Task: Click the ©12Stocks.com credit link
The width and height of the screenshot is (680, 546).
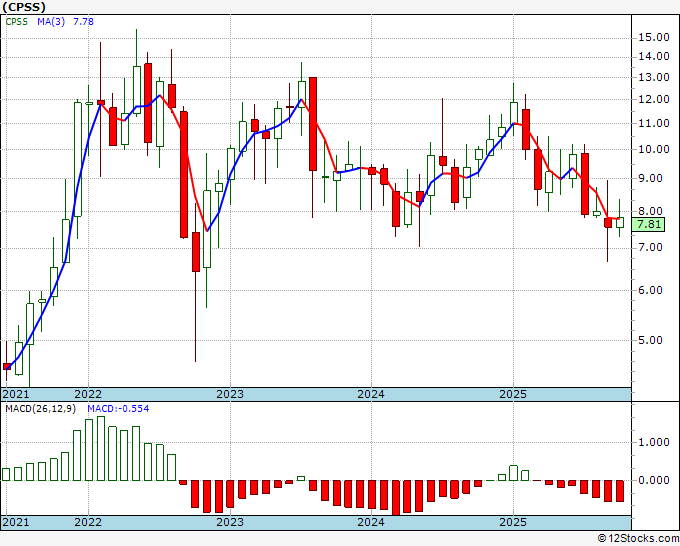Action: [638, 539]
